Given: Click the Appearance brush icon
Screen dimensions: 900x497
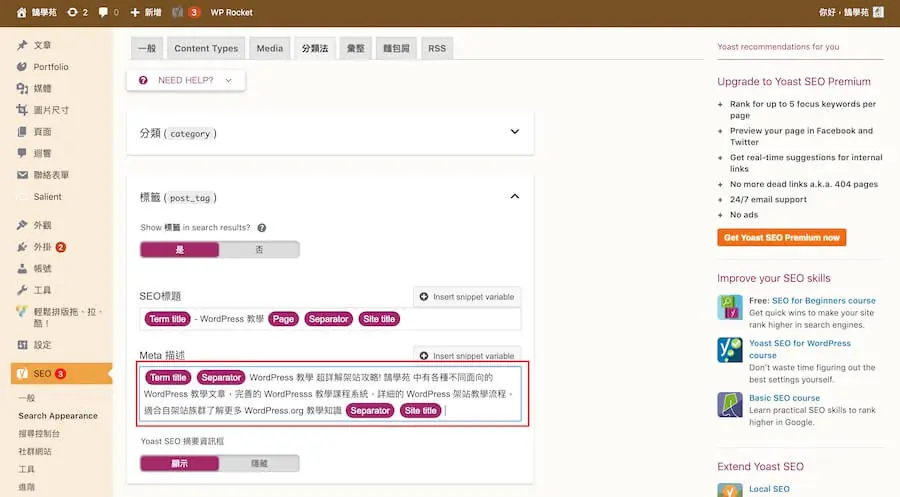Looking at the screenshot, I should tap(22, 225).
